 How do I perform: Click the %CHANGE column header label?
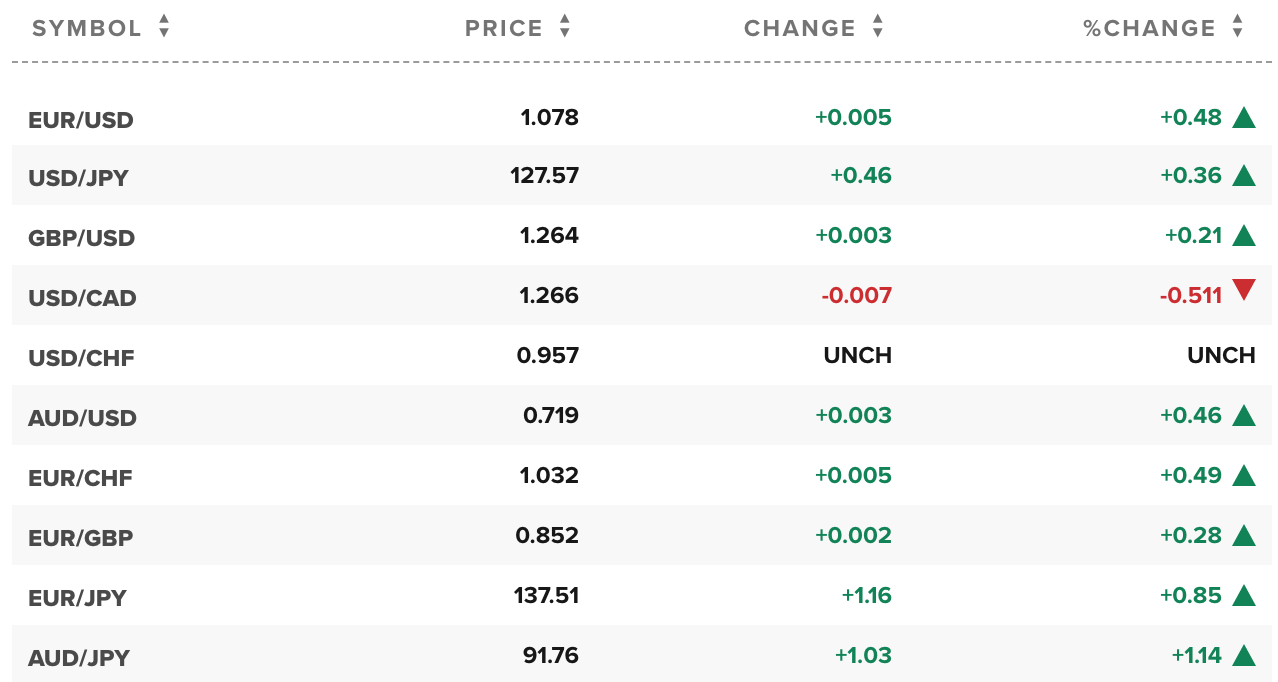point(1150,28)
